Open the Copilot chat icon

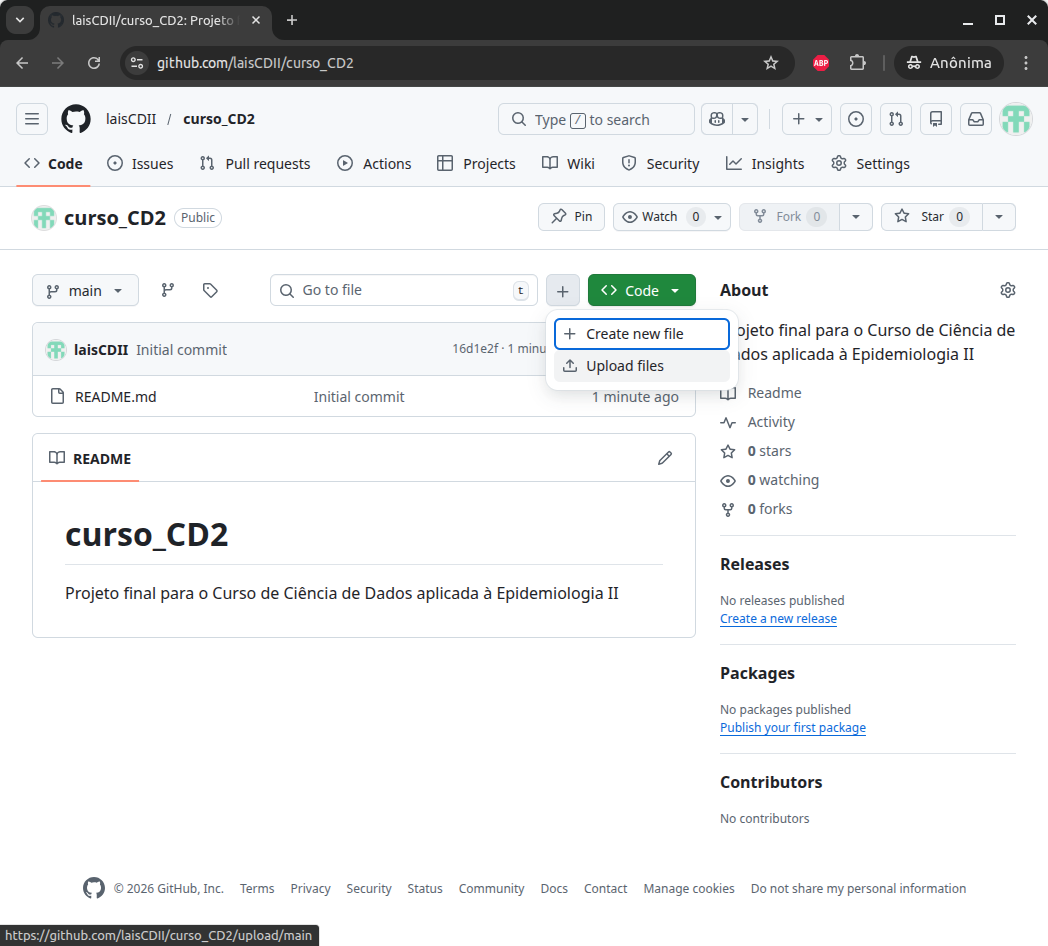tap(716, 119)
